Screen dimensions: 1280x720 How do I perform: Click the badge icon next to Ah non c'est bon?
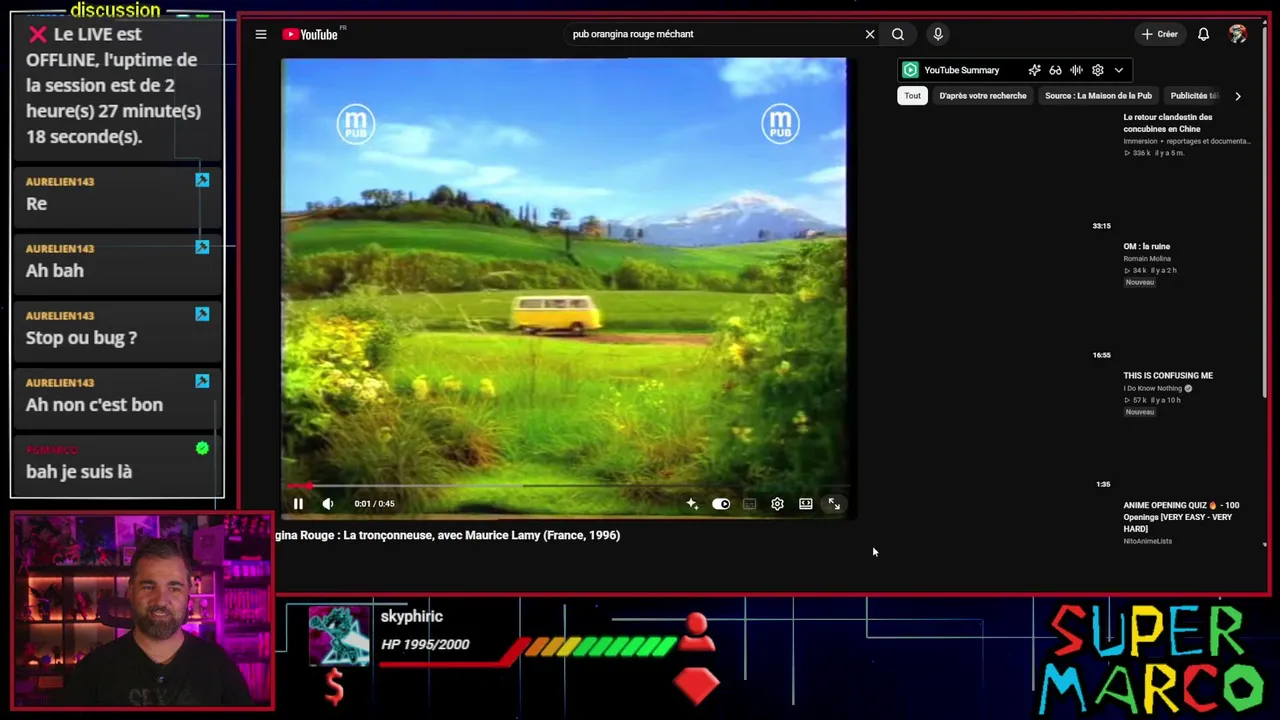click(x=202, y=381)
